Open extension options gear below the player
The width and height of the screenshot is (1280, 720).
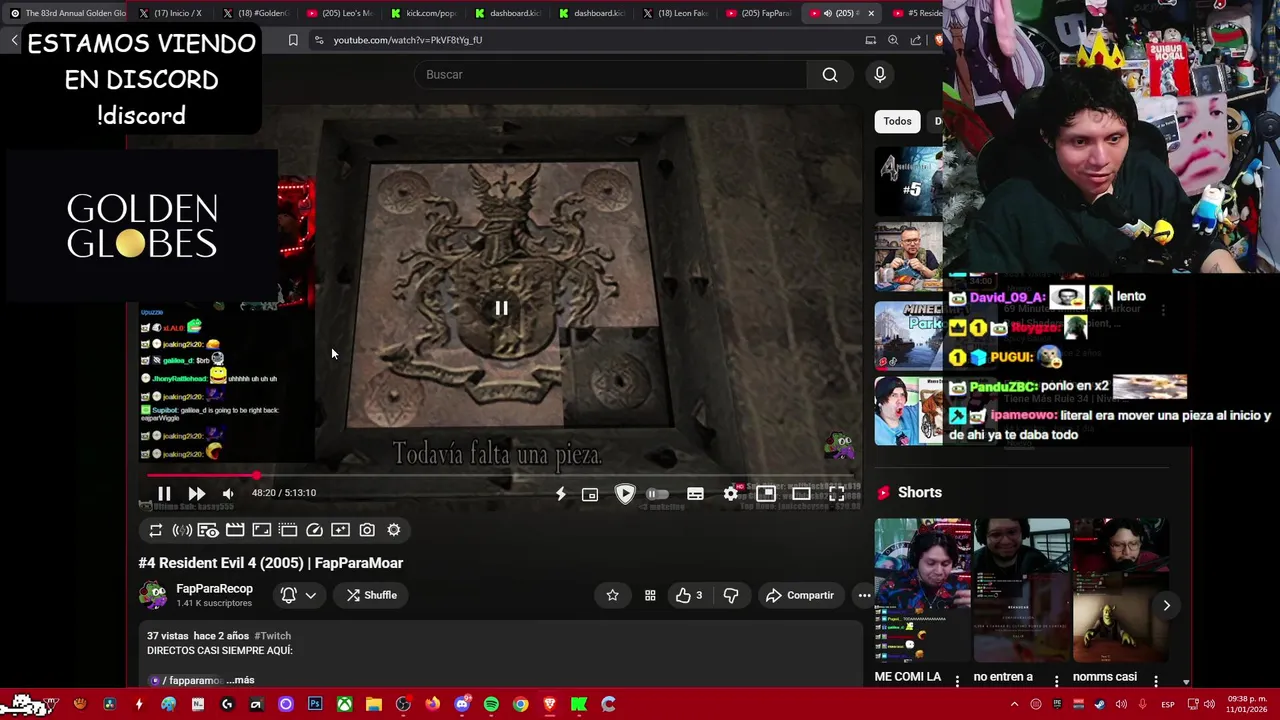coord(394,530)
